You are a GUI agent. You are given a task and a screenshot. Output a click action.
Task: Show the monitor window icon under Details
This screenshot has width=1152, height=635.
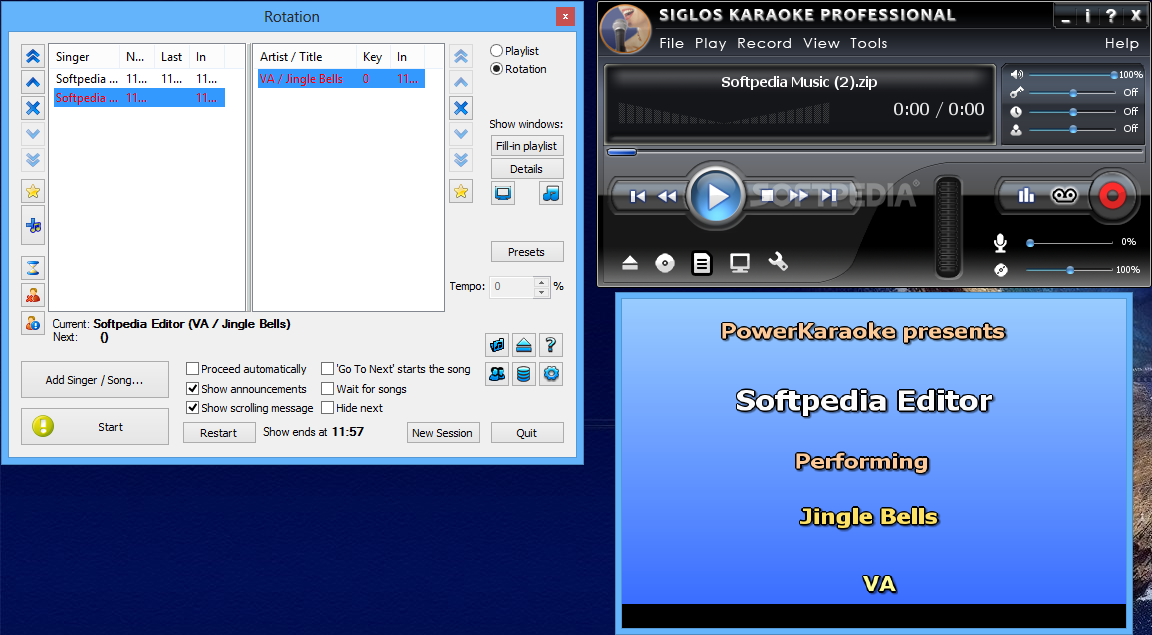503,193
